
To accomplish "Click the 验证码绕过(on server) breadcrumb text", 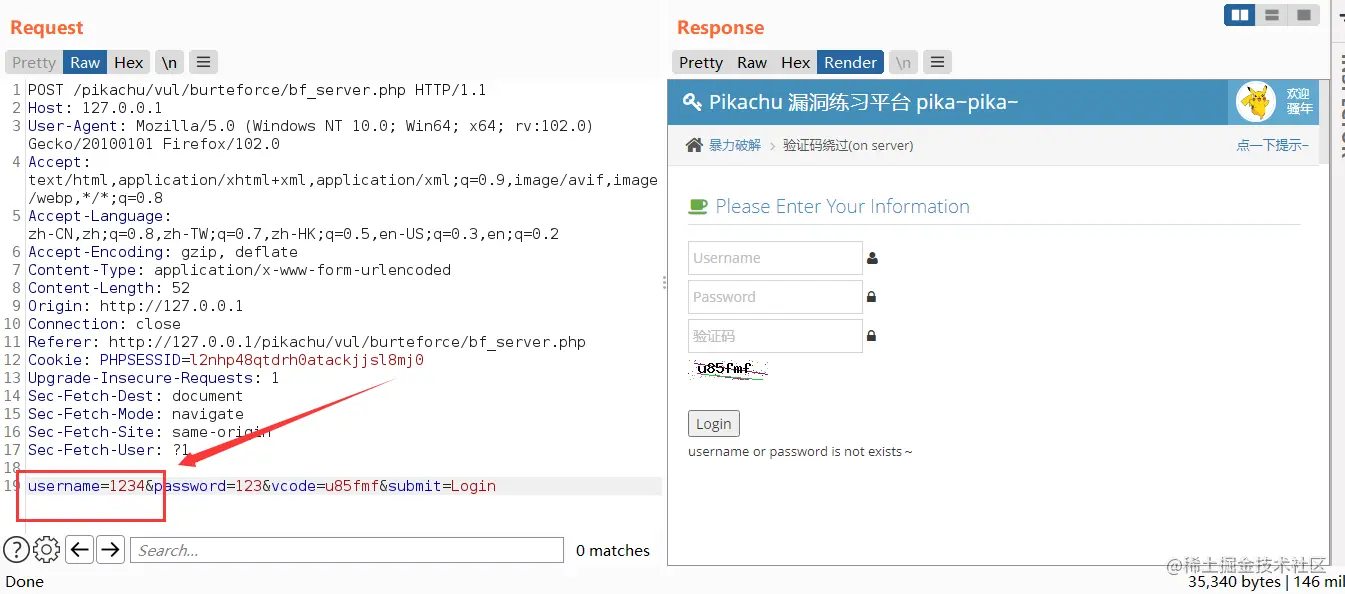I will (x=848, y=145).
